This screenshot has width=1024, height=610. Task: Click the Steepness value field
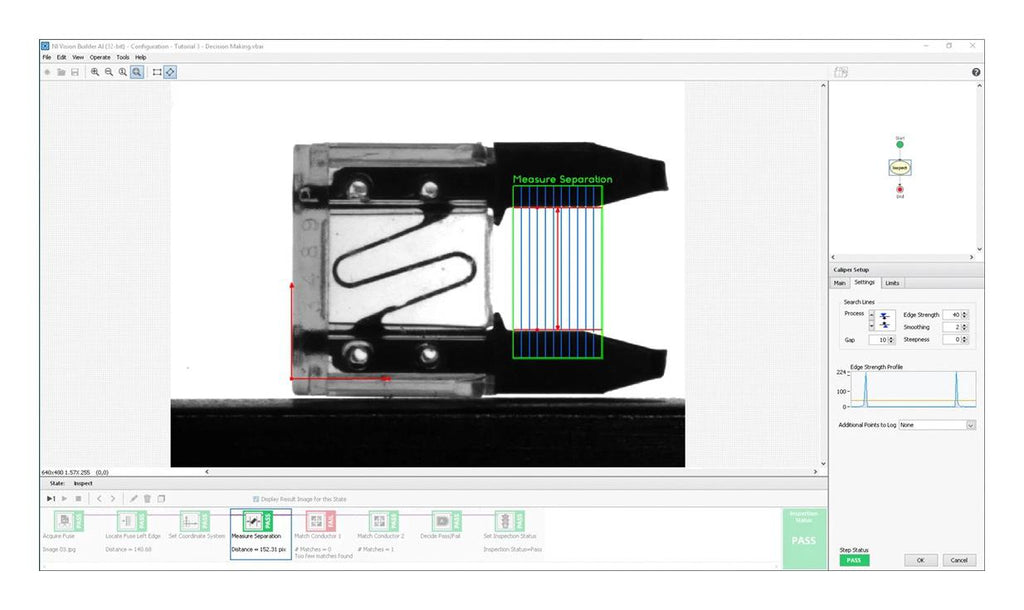[x=953, y=340]
